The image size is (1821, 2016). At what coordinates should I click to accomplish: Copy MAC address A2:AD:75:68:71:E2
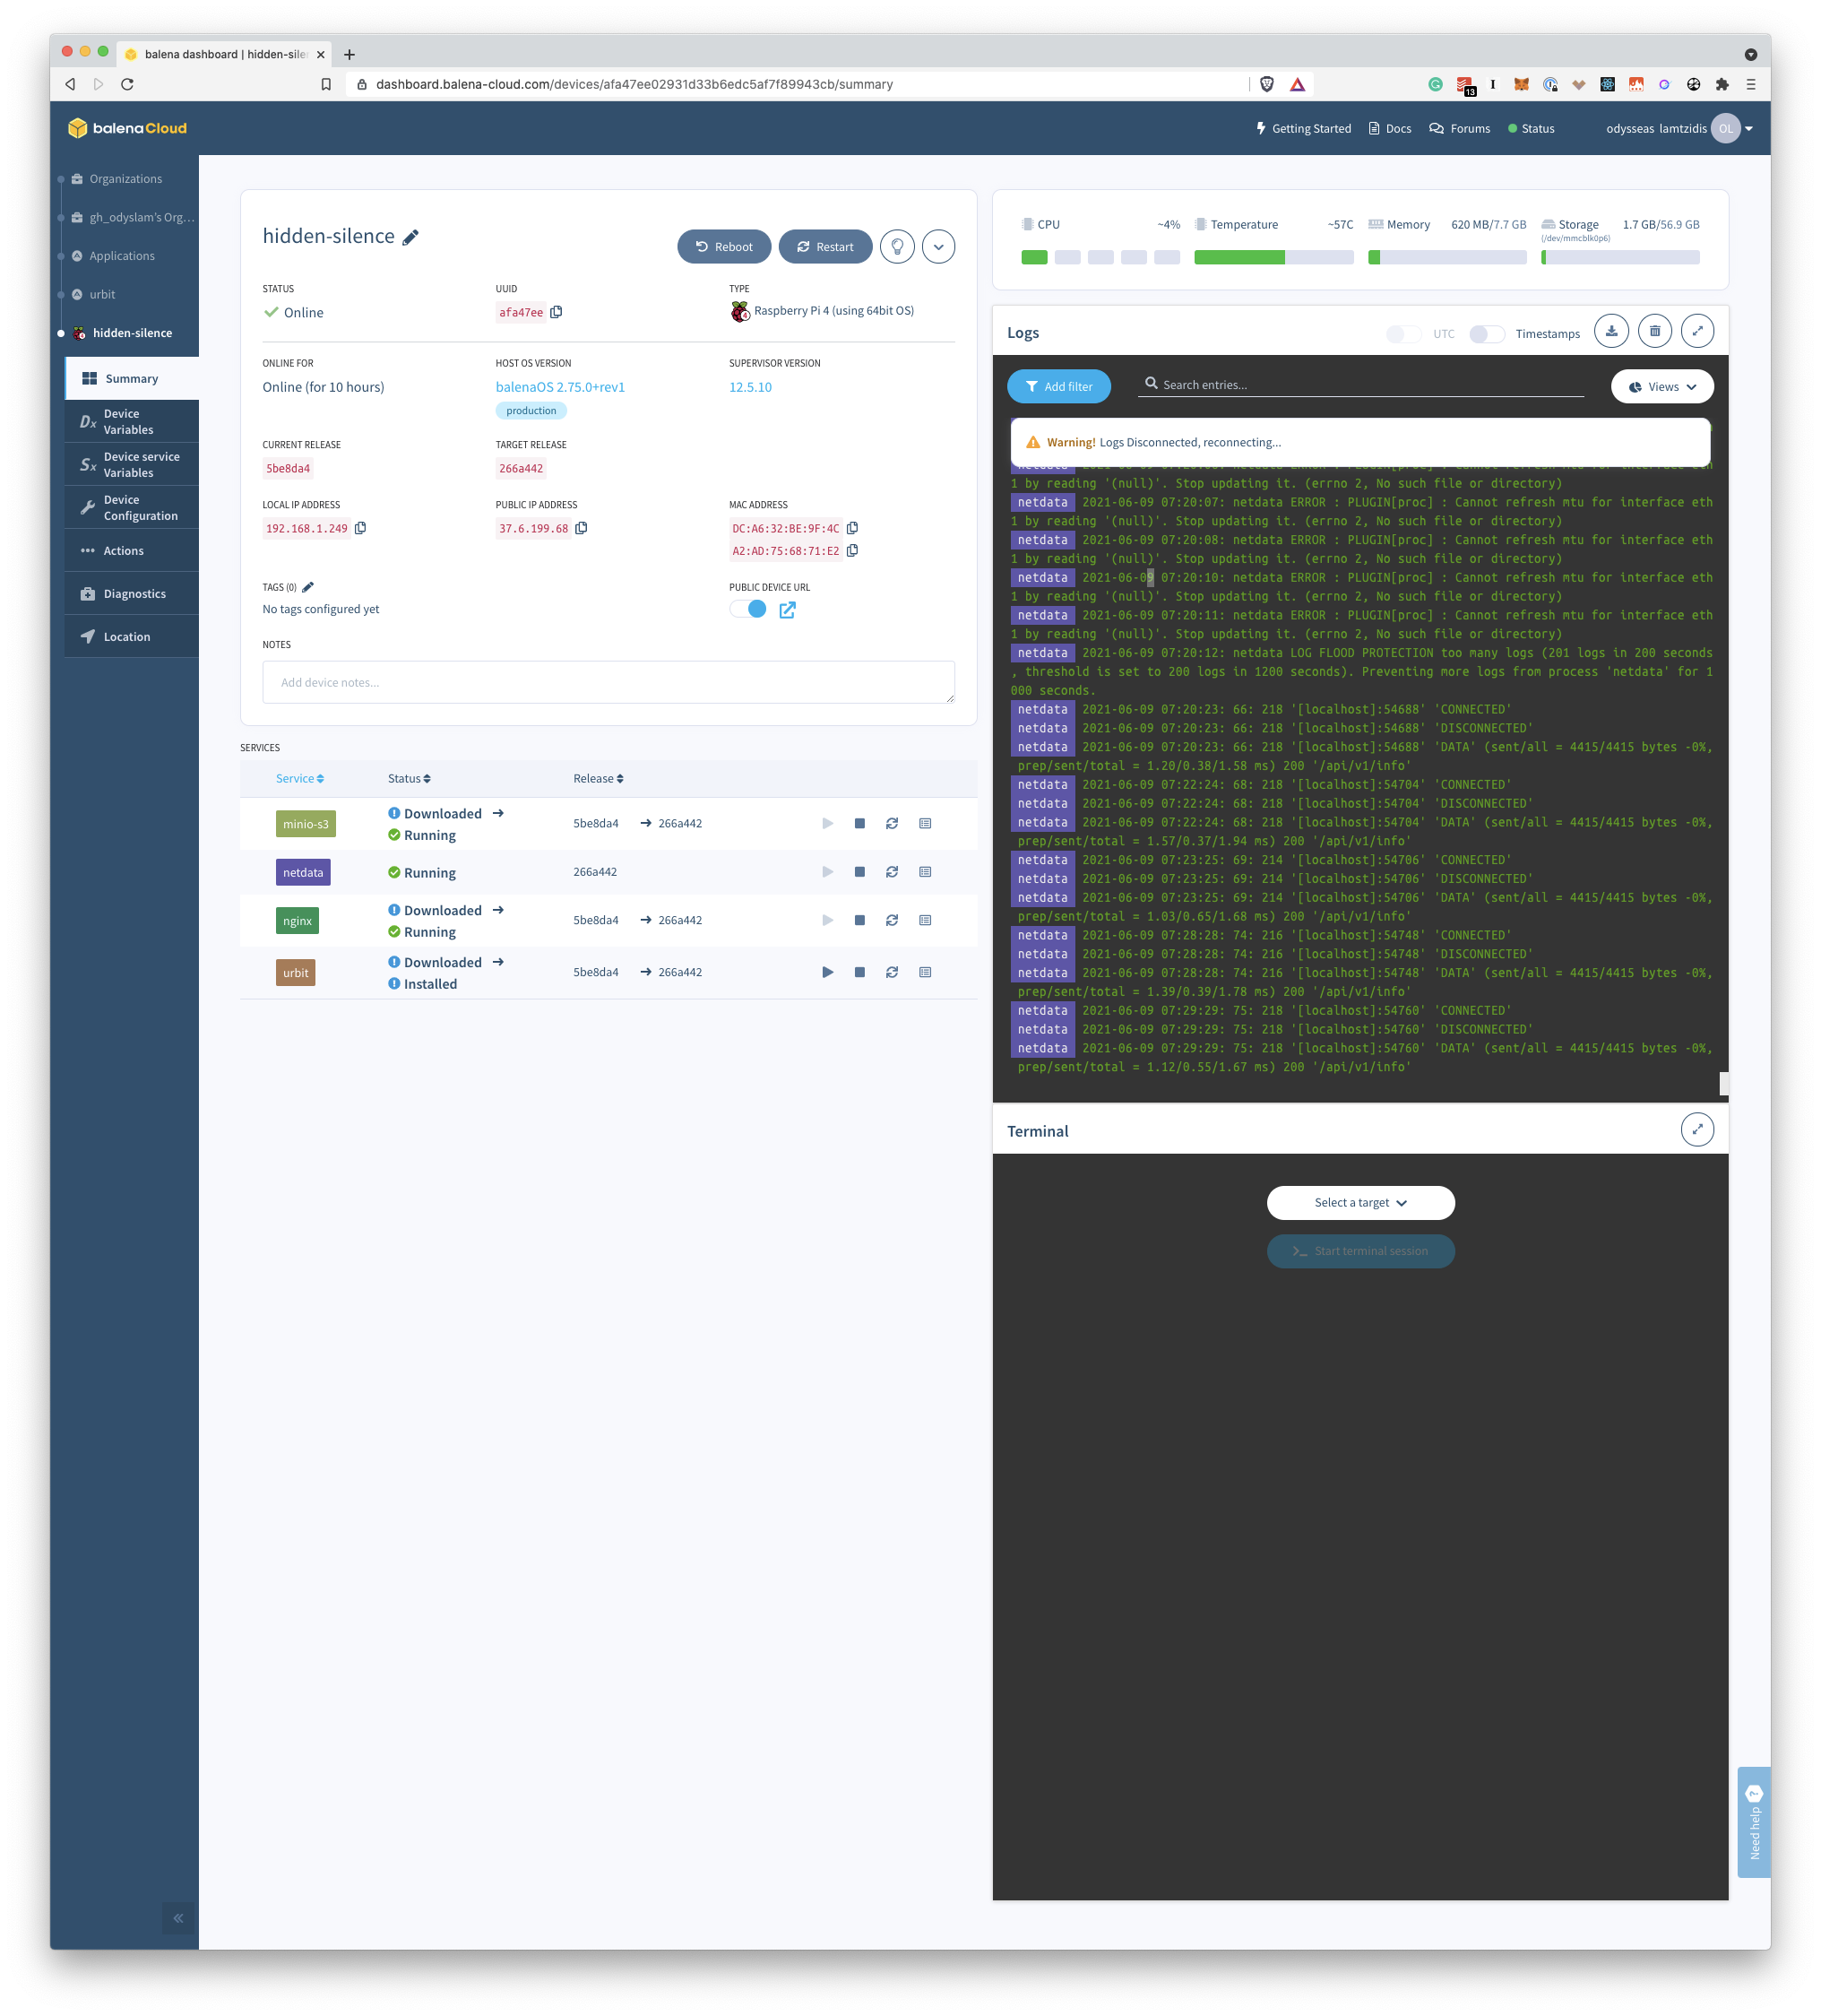852,550
